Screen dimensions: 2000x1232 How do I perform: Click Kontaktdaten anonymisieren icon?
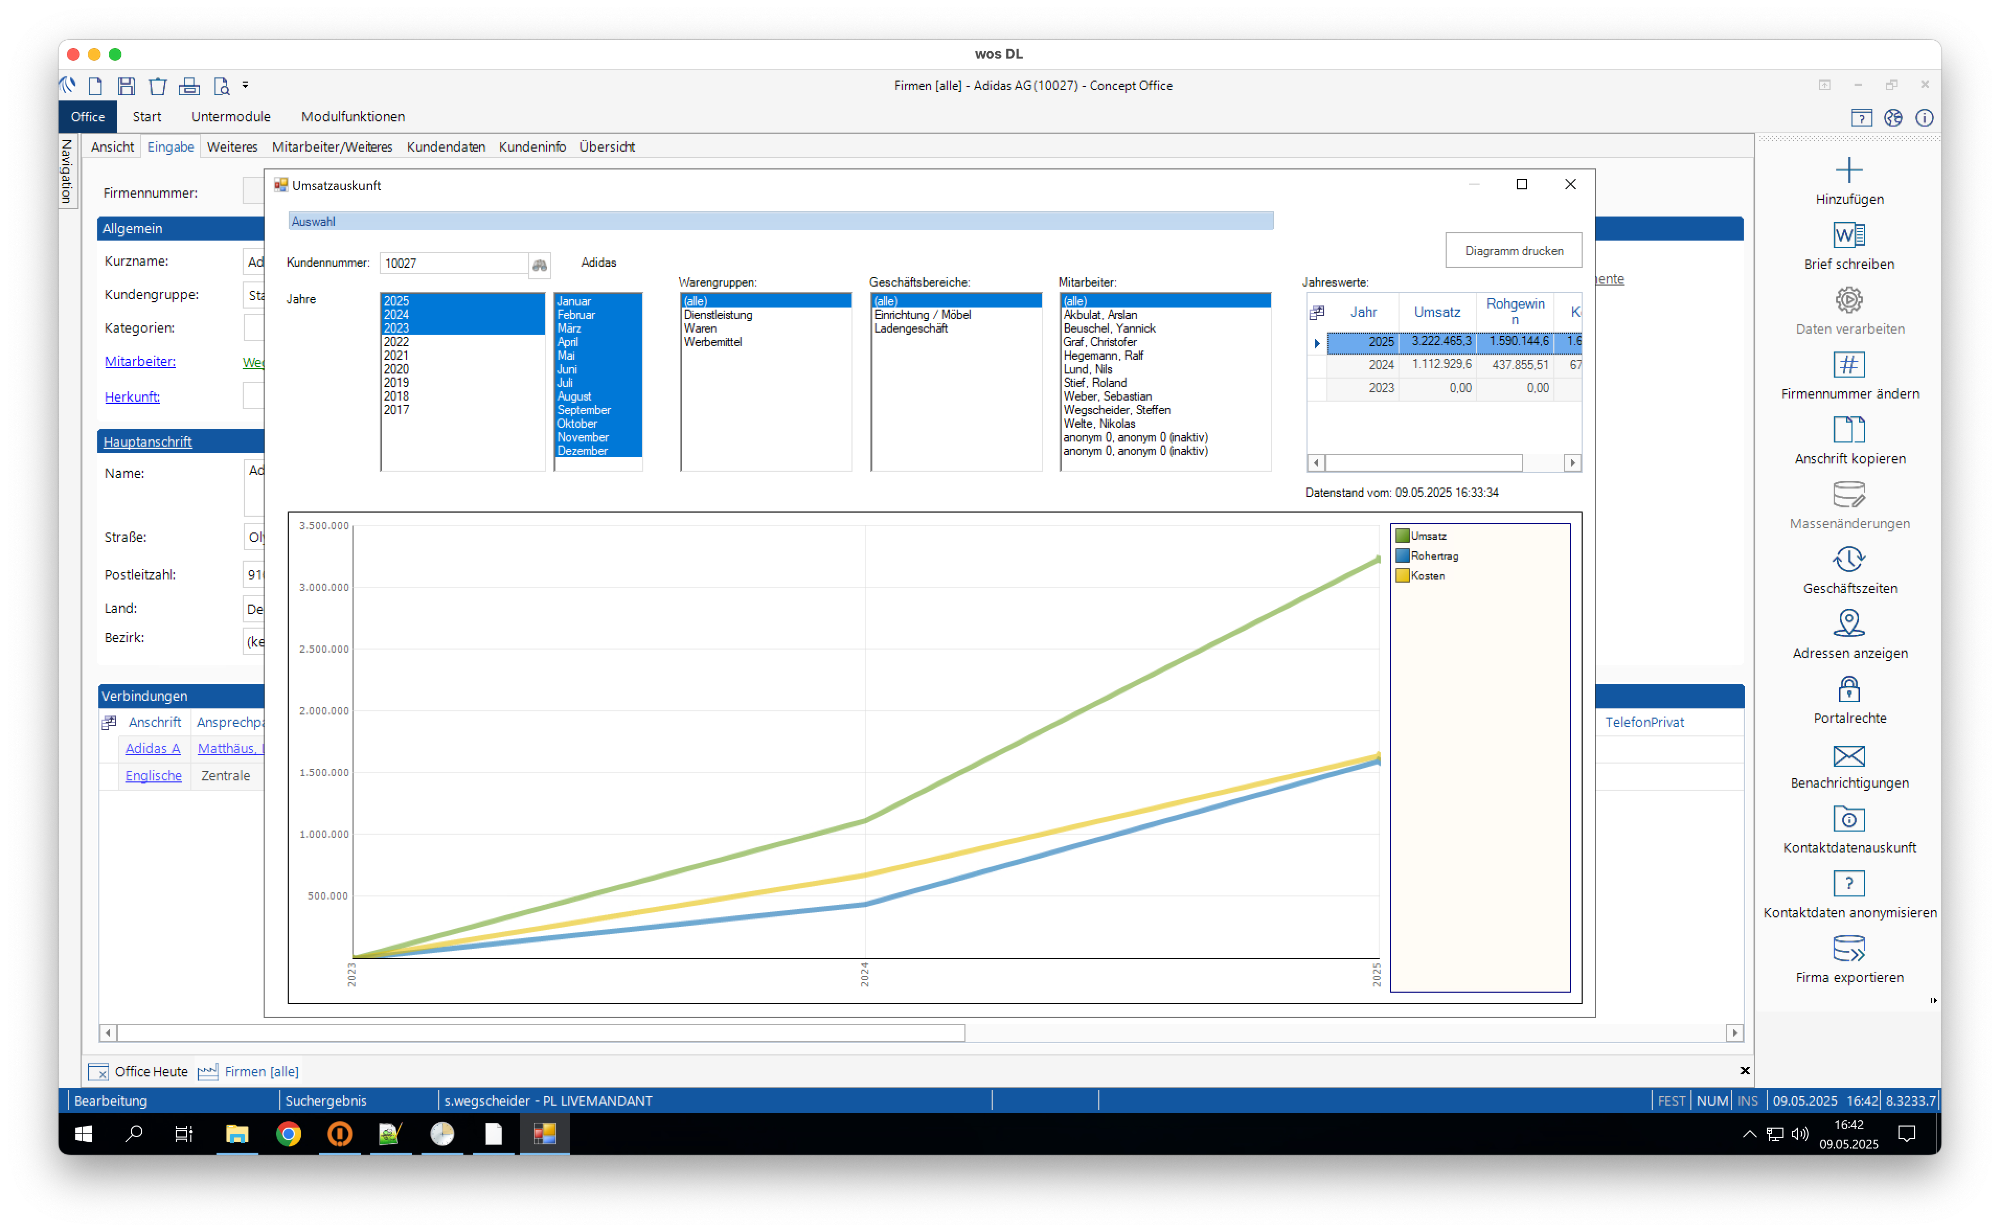[1849, 884]
